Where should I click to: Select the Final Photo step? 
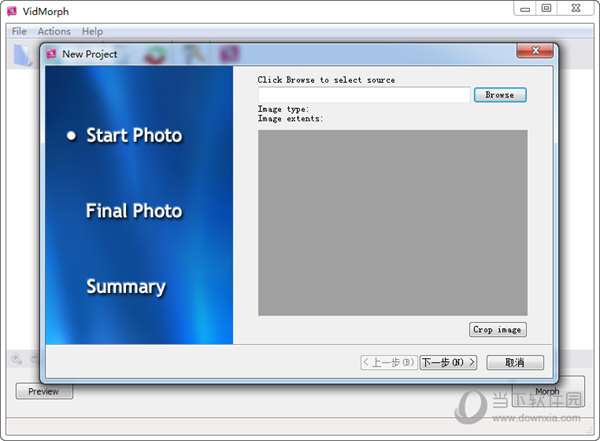coord(134,211)
